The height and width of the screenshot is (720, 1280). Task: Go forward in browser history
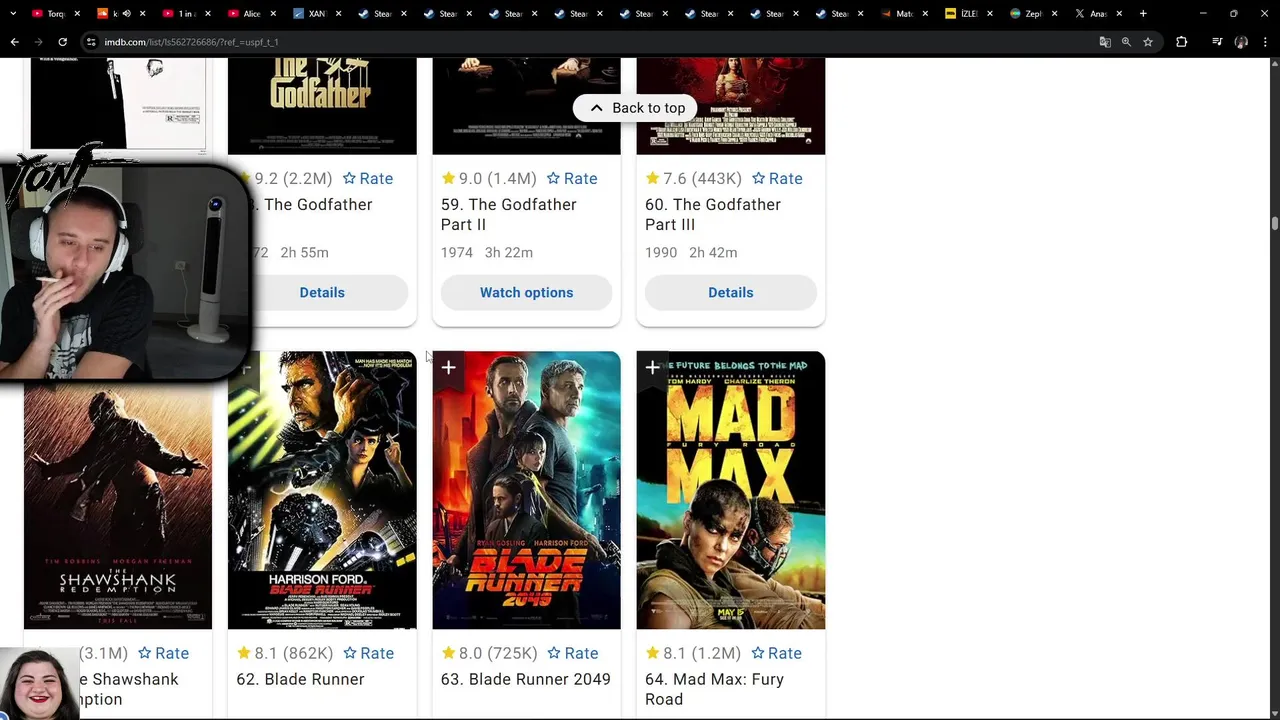[x=38, y=42]
